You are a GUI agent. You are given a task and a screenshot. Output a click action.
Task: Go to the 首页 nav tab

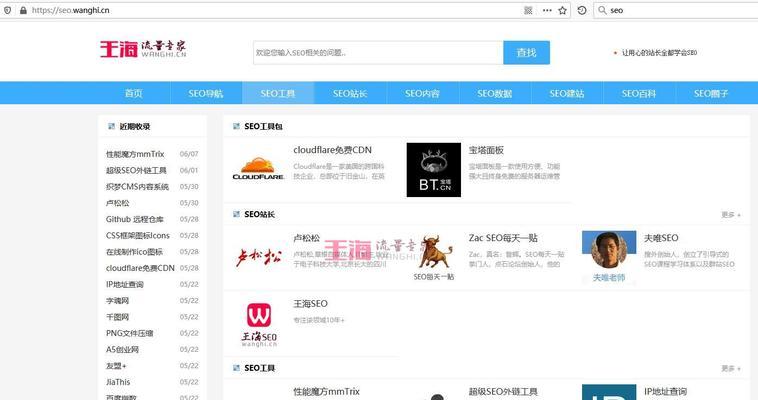(x=134, y=93)
